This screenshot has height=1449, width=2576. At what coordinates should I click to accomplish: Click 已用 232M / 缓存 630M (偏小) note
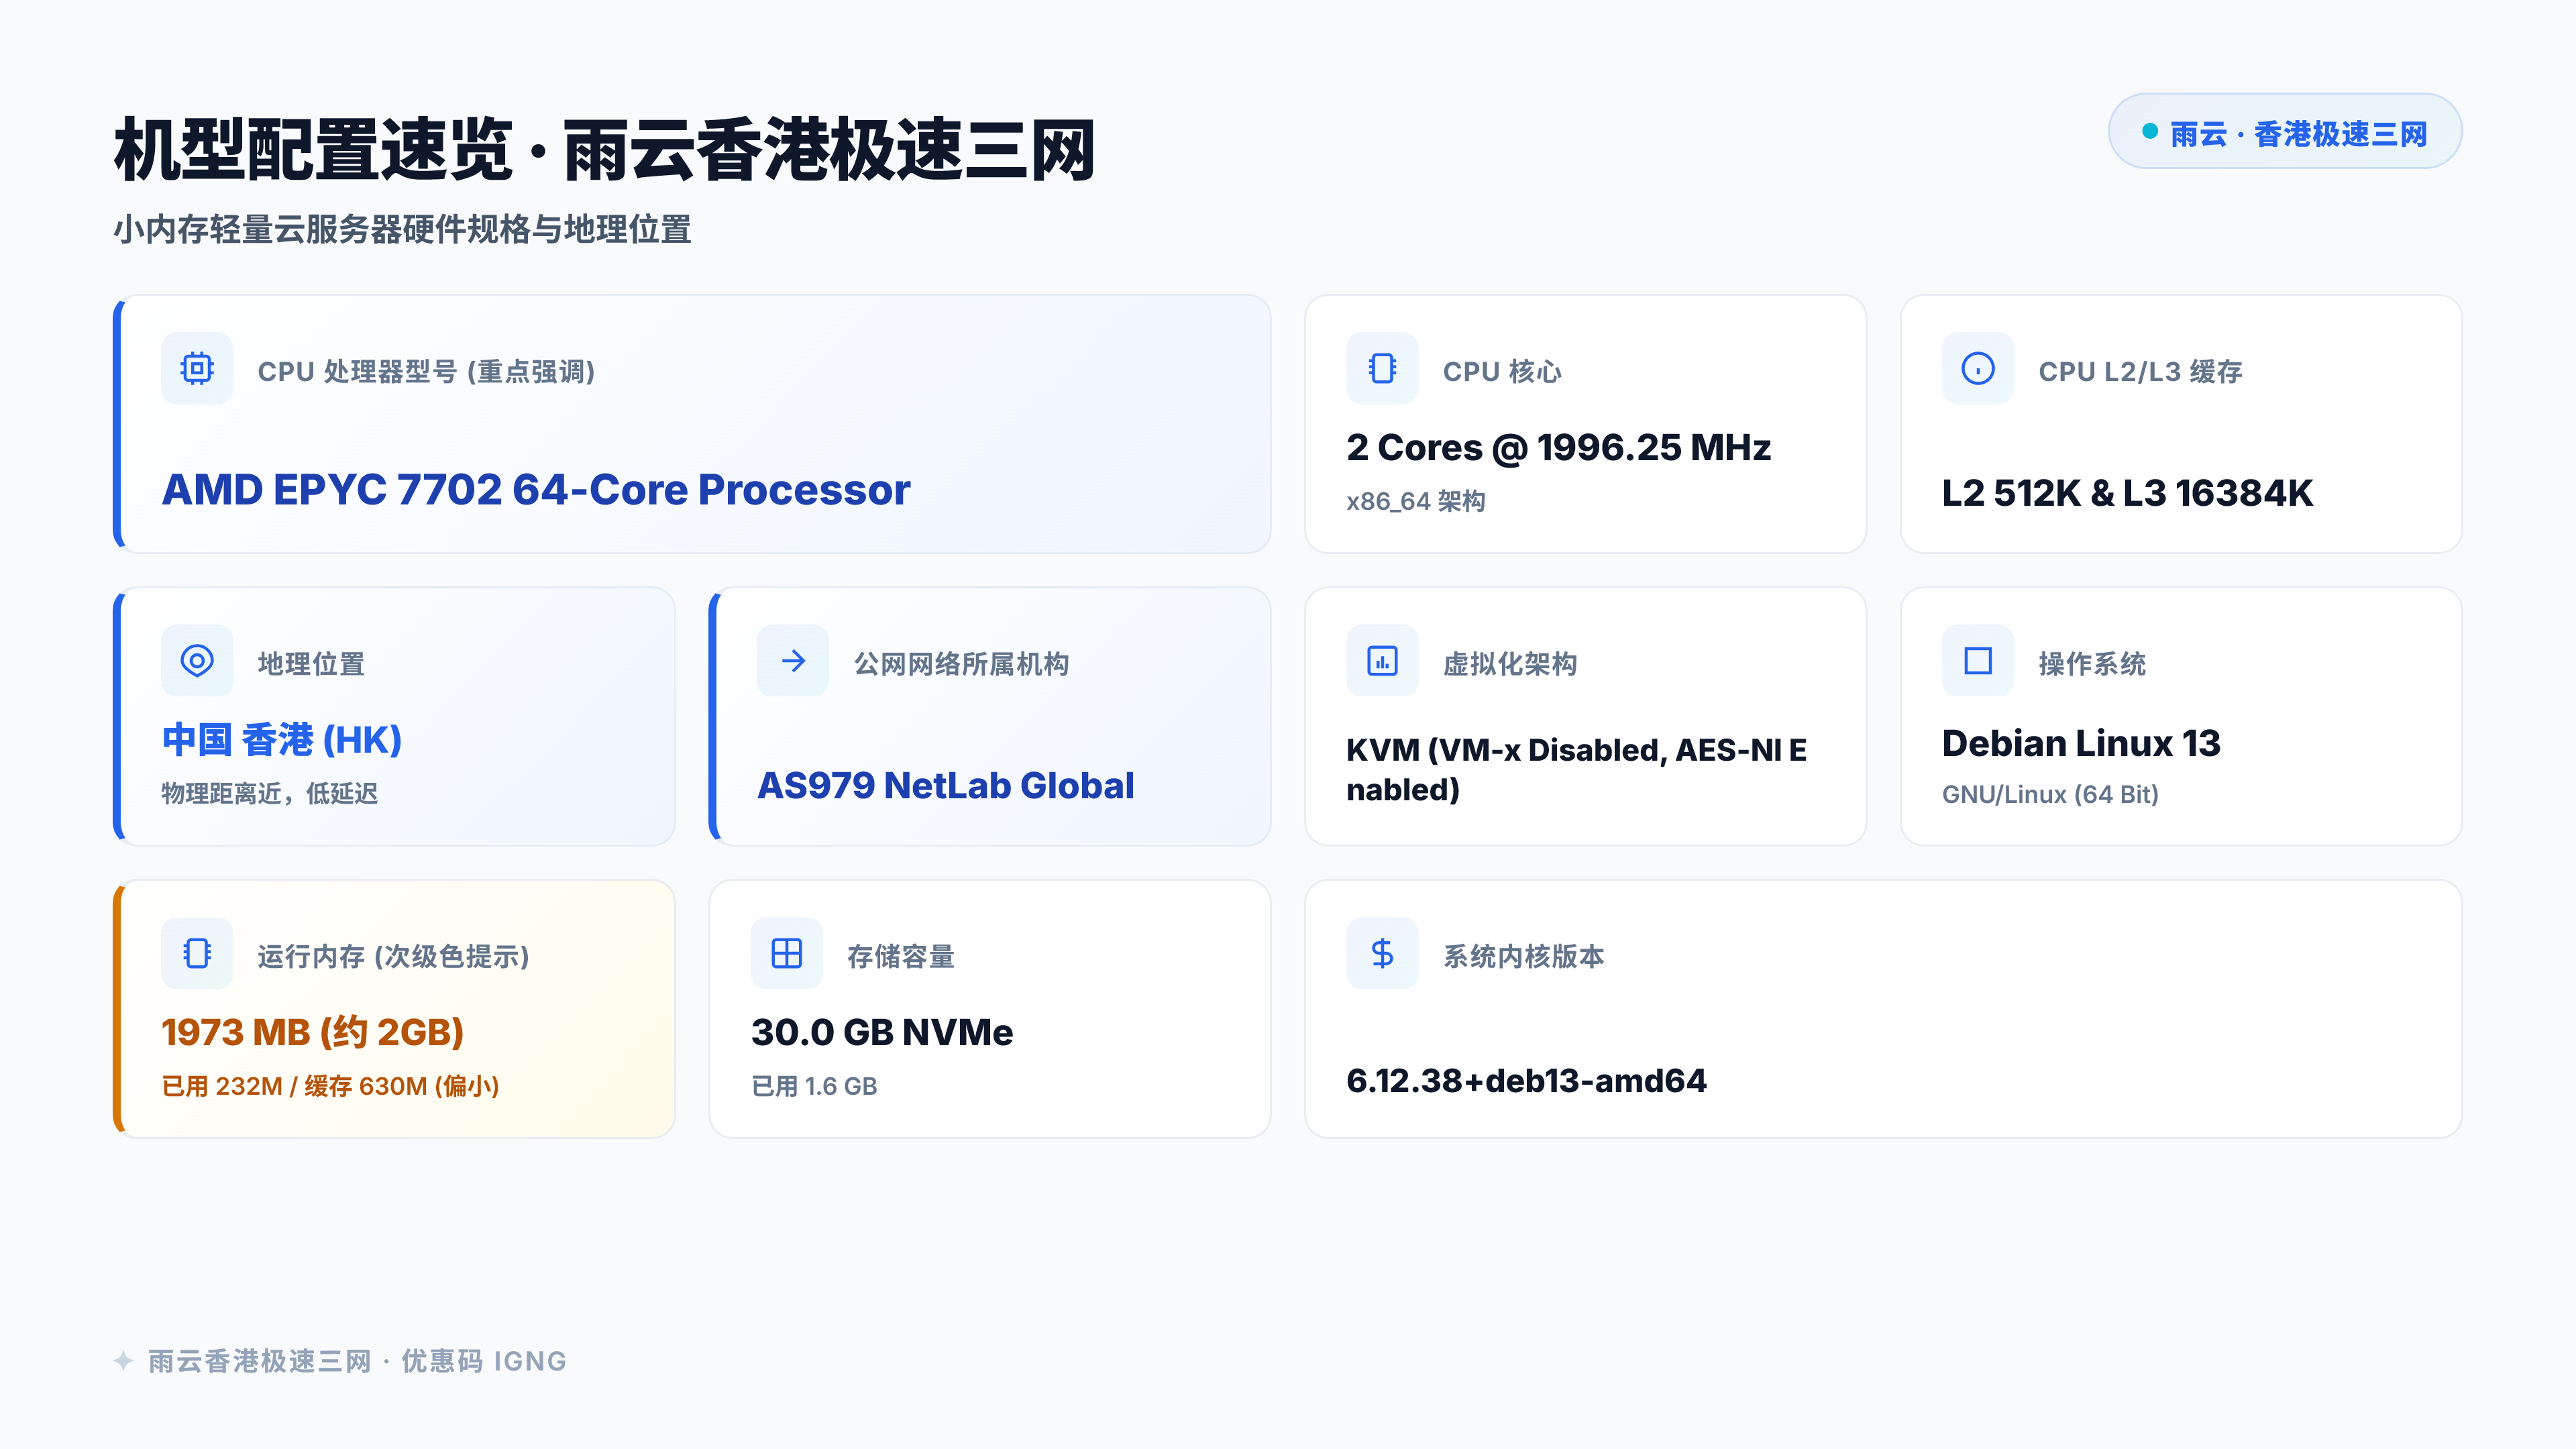pos(330,1086)
